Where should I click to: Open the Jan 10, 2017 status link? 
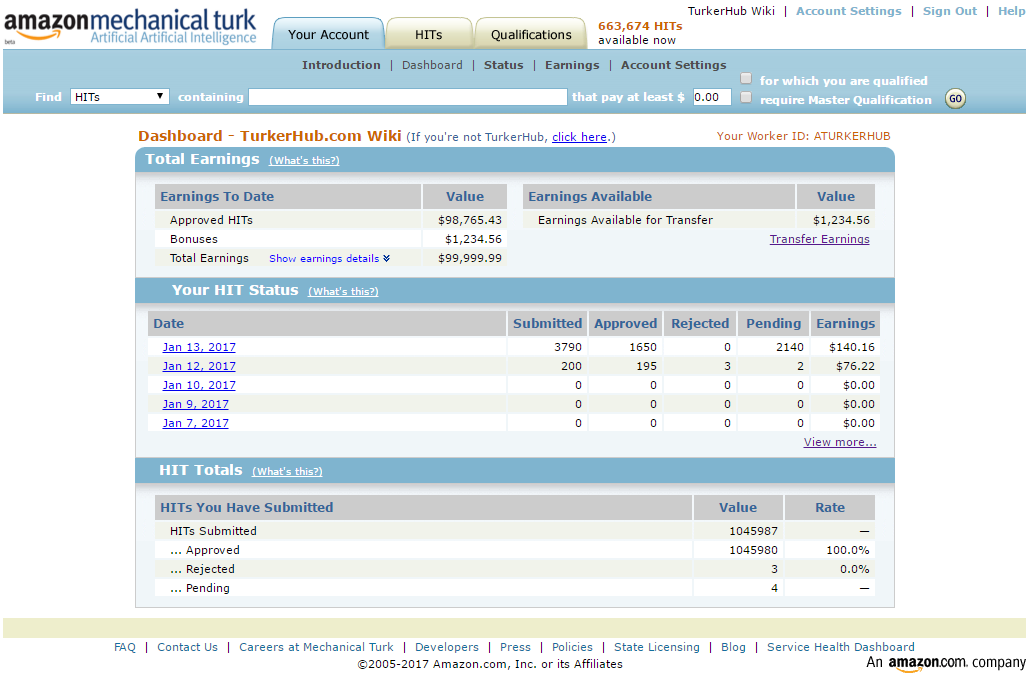pyautogui.click(x=199, y=385)
